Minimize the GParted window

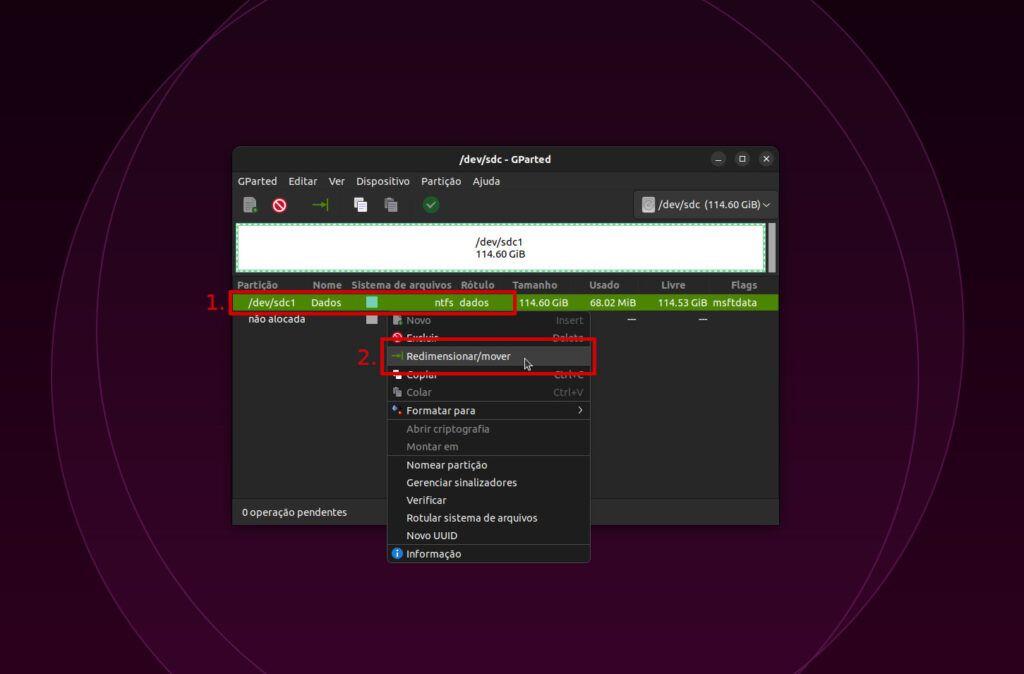click(718, 159)
